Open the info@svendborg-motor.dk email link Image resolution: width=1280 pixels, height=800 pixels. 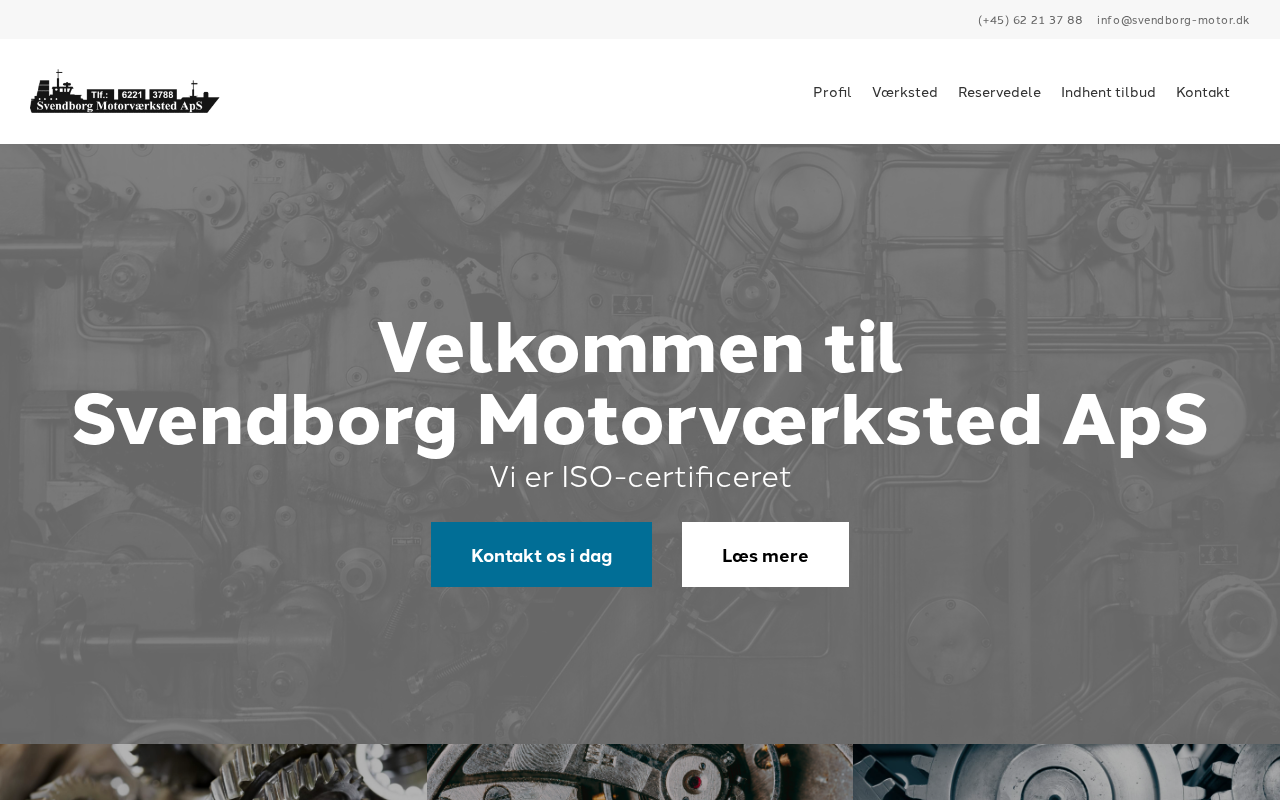1173,20
